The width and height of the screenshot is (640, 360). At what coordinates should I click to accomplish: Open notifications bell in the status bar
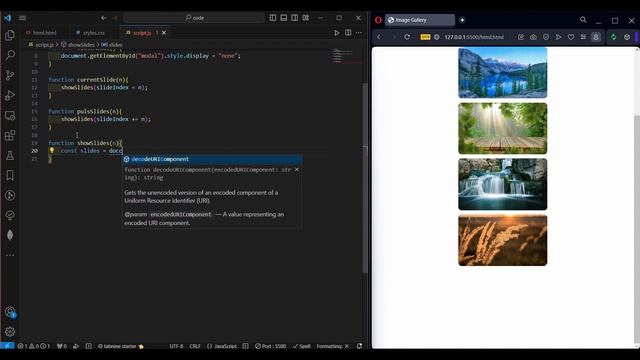359,346
